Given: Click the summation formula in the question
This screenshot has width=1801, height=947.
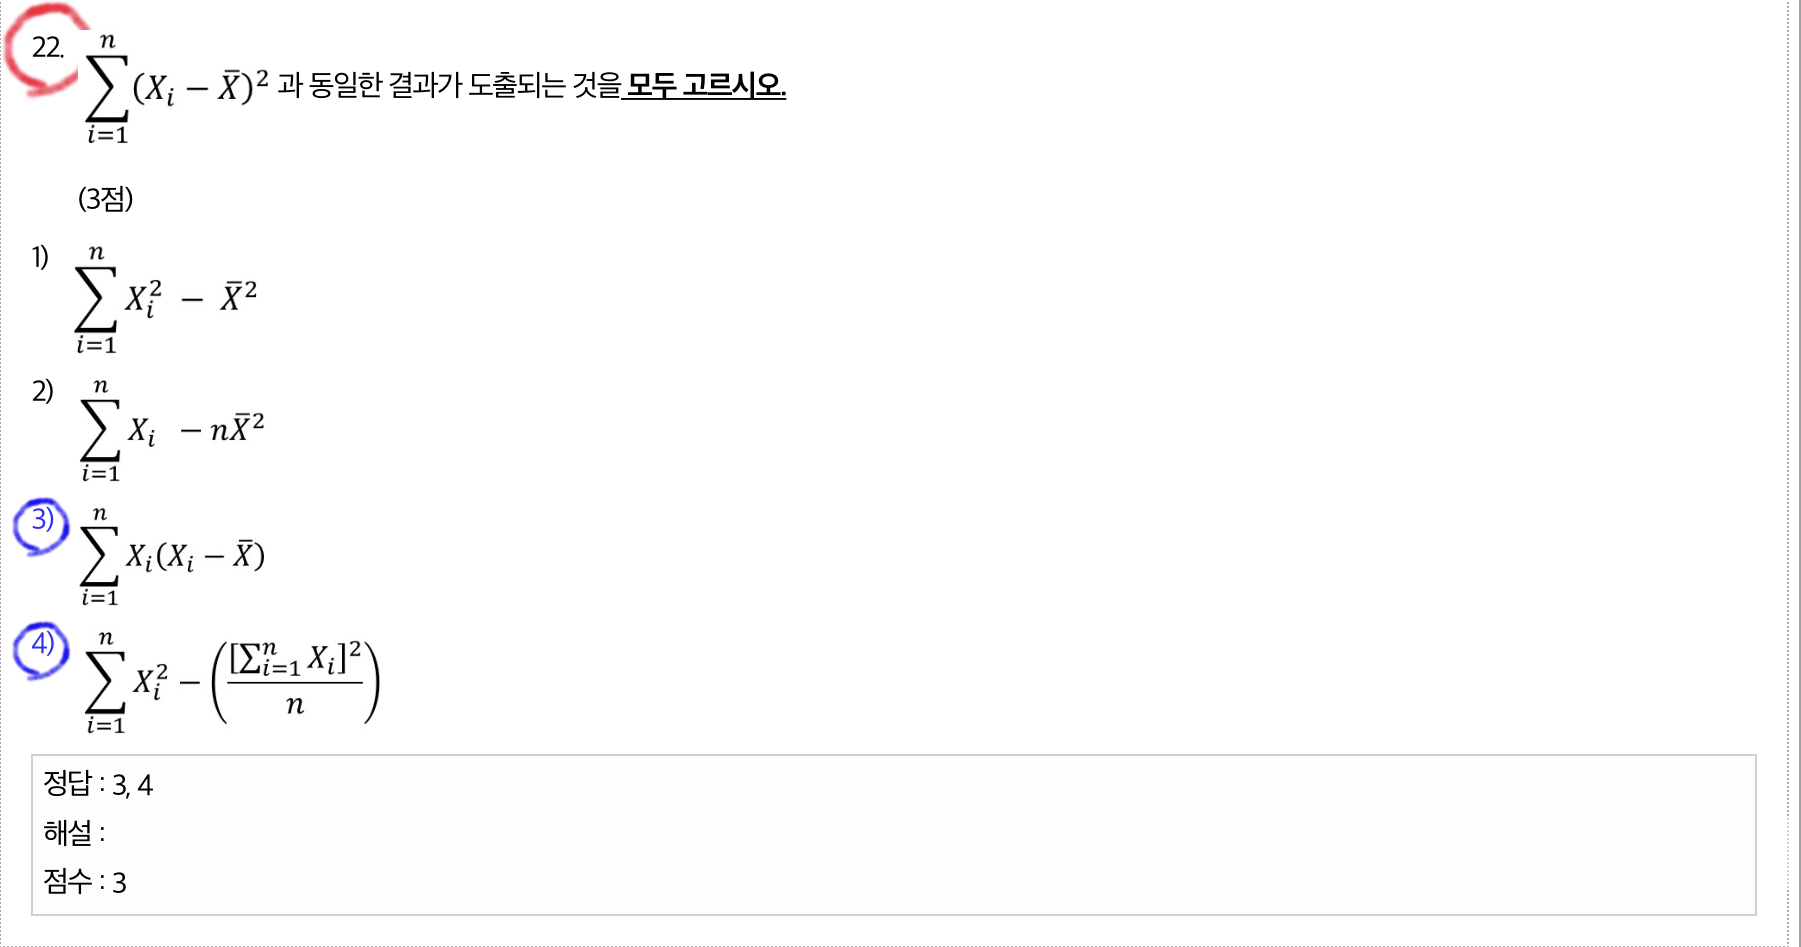Looking at the screenshot, I should (x=178, y=88).
